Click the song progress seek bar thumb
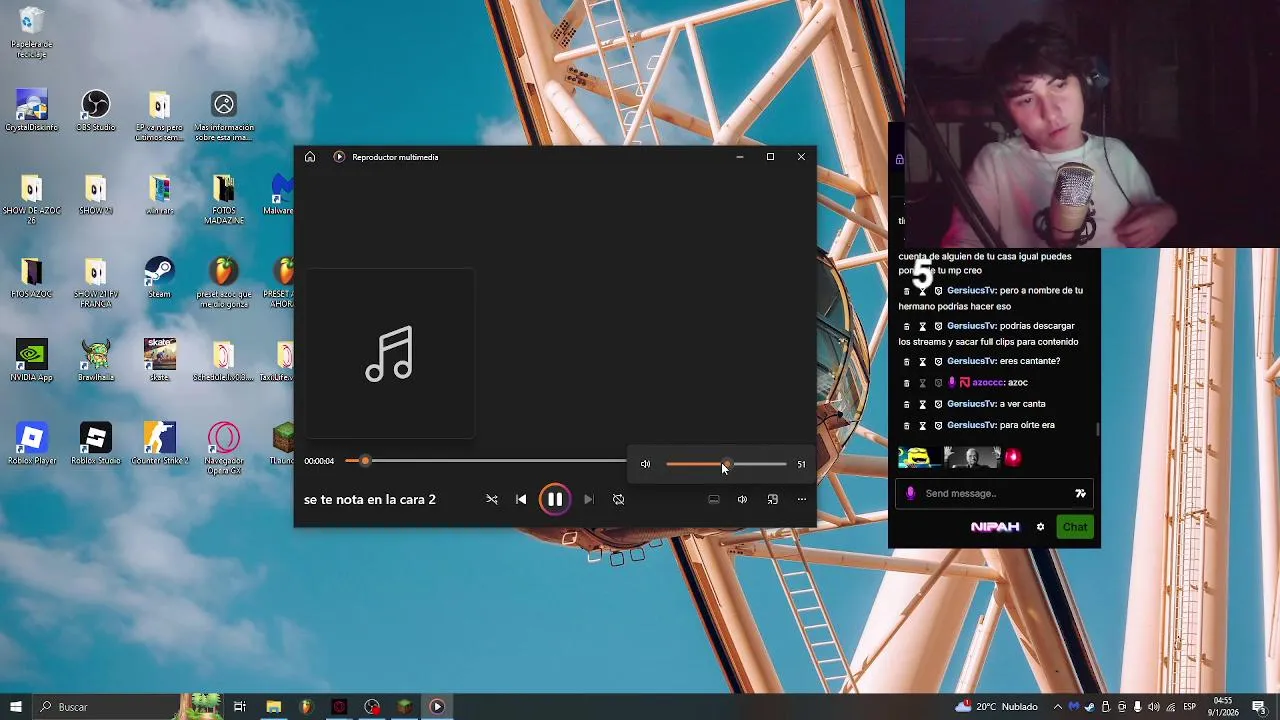The image size is (1280, 720). [365, 461]
